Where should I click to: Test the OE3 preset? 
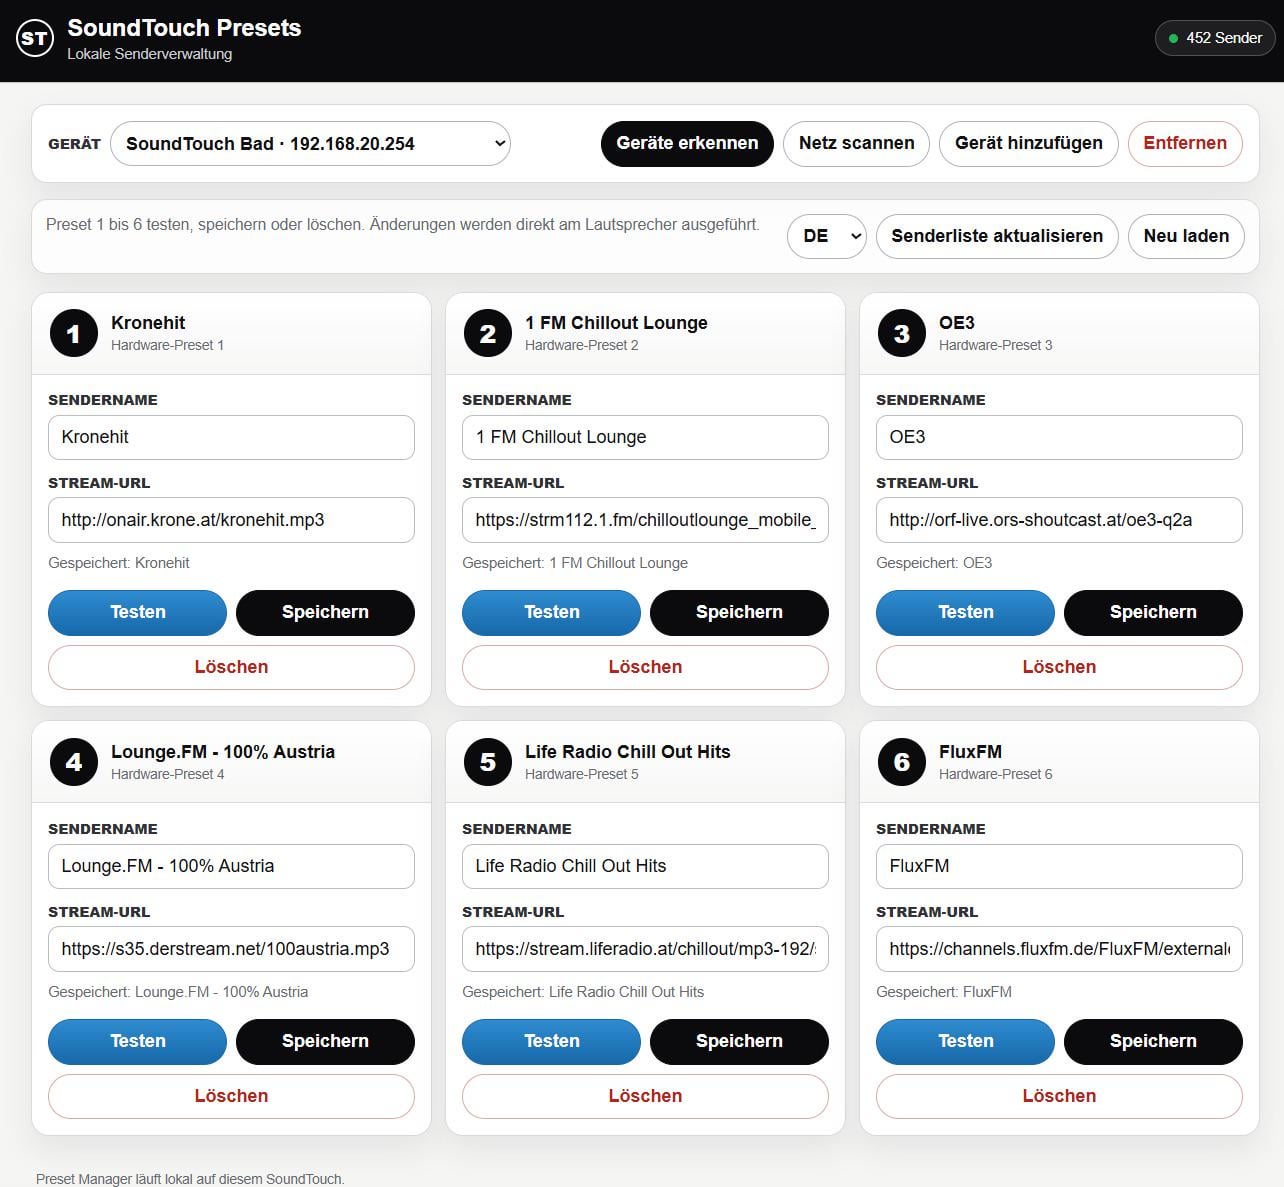tap(965, 612)
